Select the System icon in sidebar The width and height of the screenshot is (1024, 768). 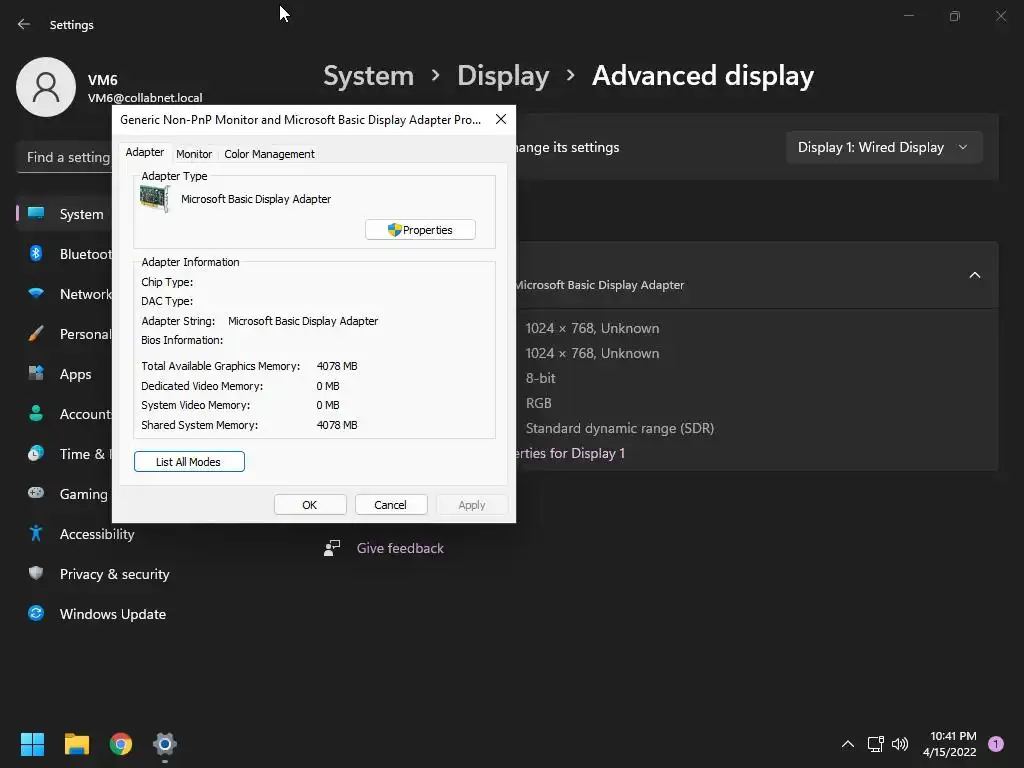tap(36, 214)
